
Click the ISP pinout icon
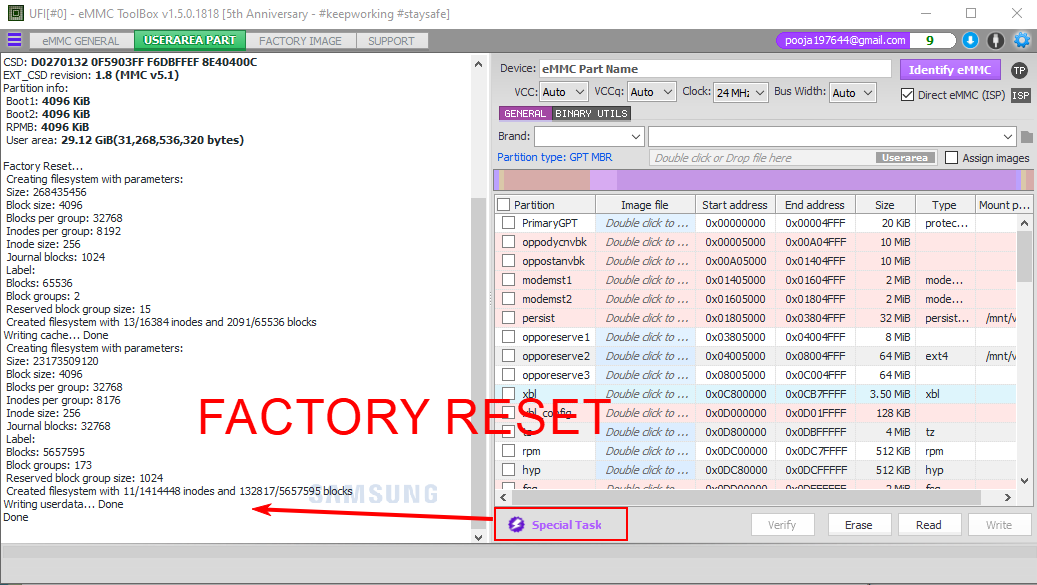click(1020, 95)
